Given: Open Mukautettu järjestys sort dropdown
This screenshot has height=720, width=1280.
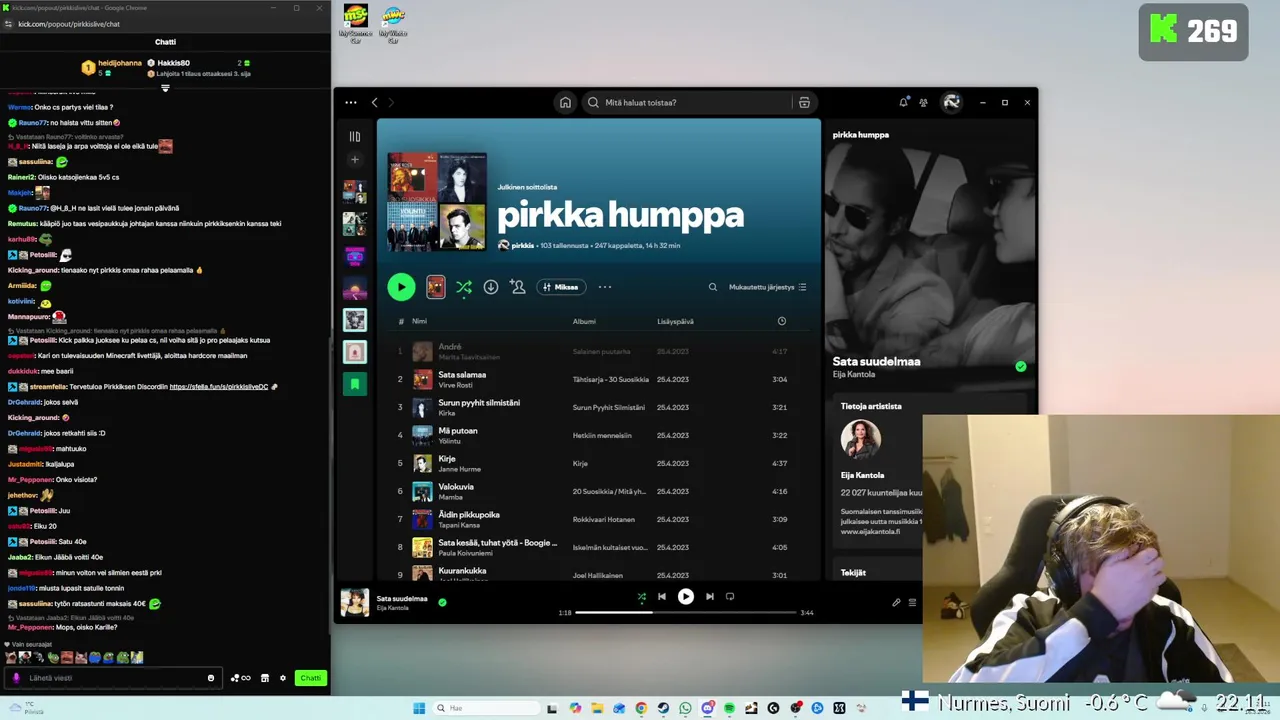Looking at the screenshot, I should pyautogui.click(x=767, y=287).
